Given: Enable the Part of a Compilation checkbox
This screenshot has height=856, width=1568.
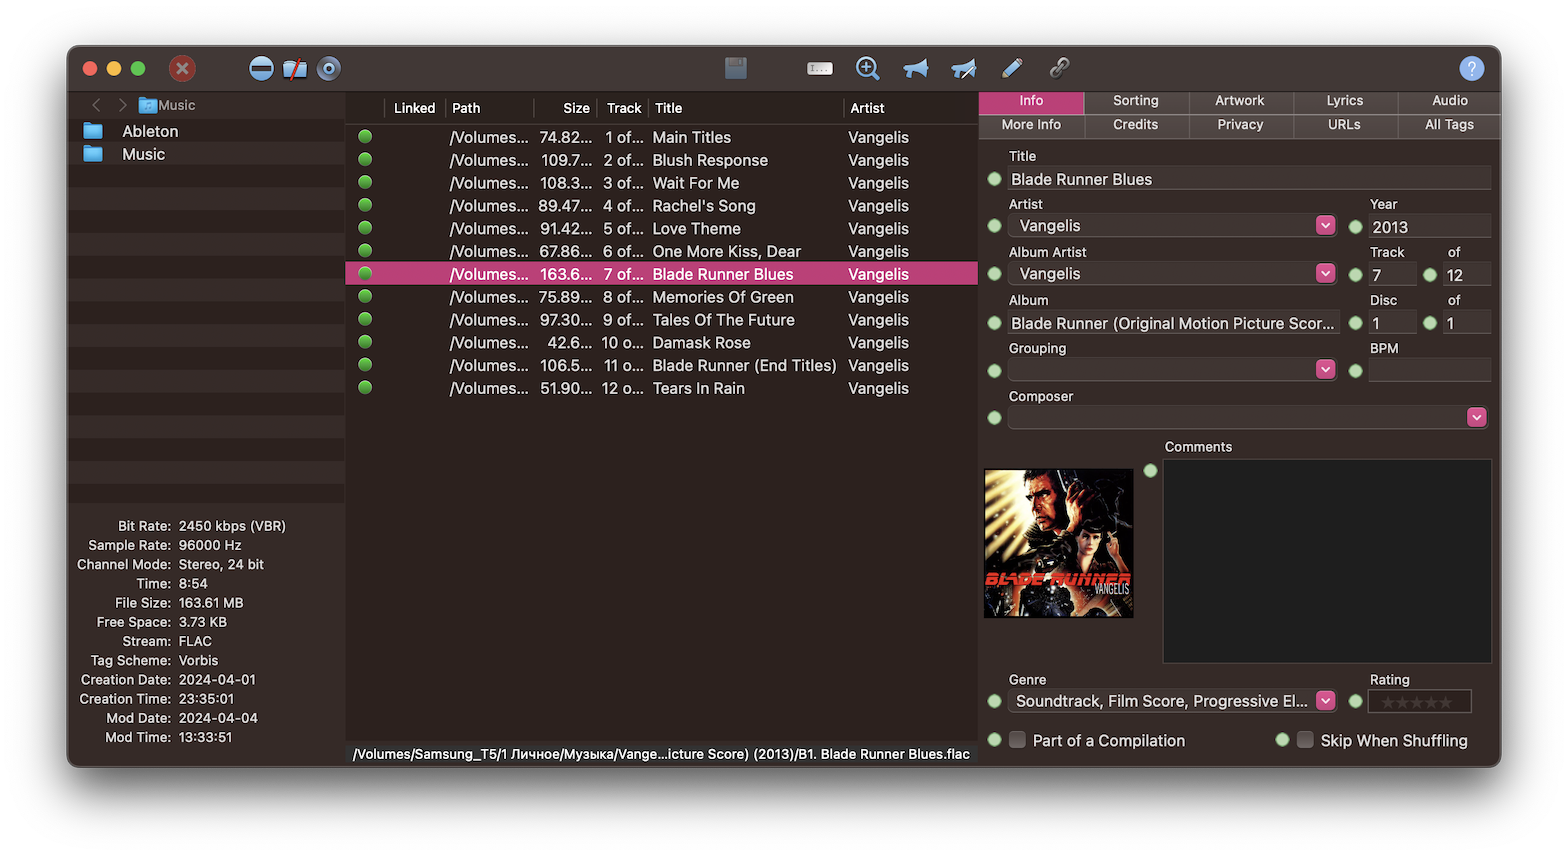Looking at the screenshot, I should [1018, 740].
